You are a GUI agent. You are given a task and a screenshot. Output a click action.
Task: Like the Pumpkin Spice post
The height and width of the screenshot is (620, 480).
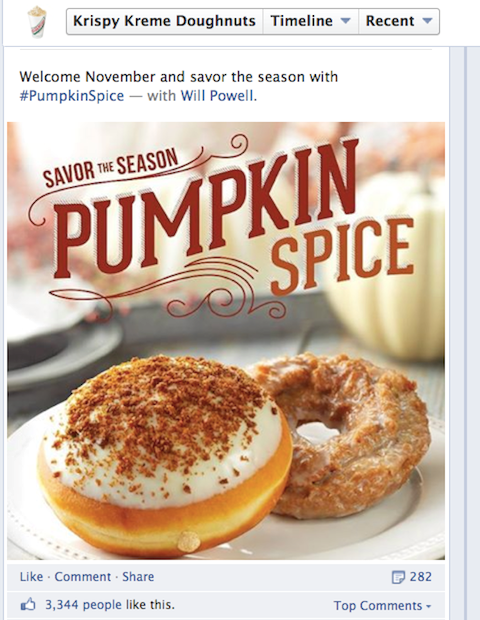[x=31, y=577]
